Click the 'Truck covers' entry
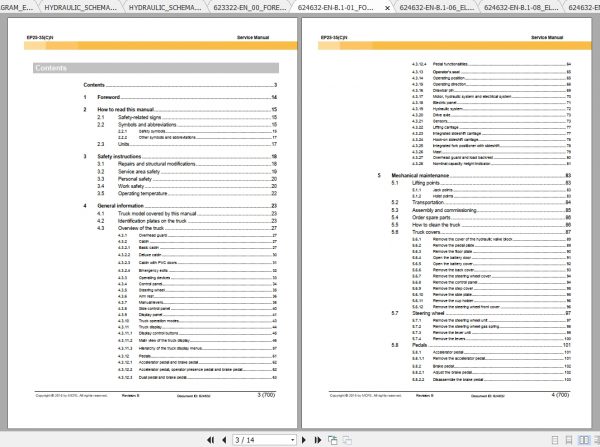The image size is (600, 447). click(x=481, y=232)
